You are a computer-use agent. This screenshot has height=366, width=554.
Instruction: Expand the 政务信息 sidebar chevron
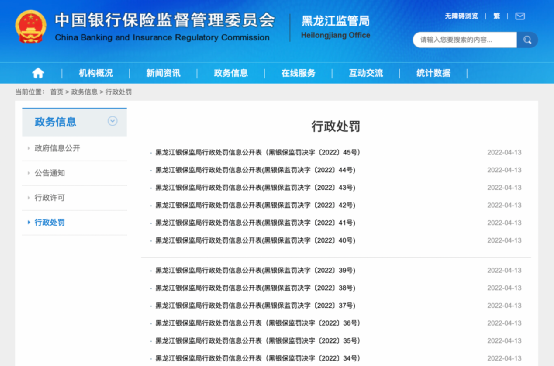coord(112,121)
